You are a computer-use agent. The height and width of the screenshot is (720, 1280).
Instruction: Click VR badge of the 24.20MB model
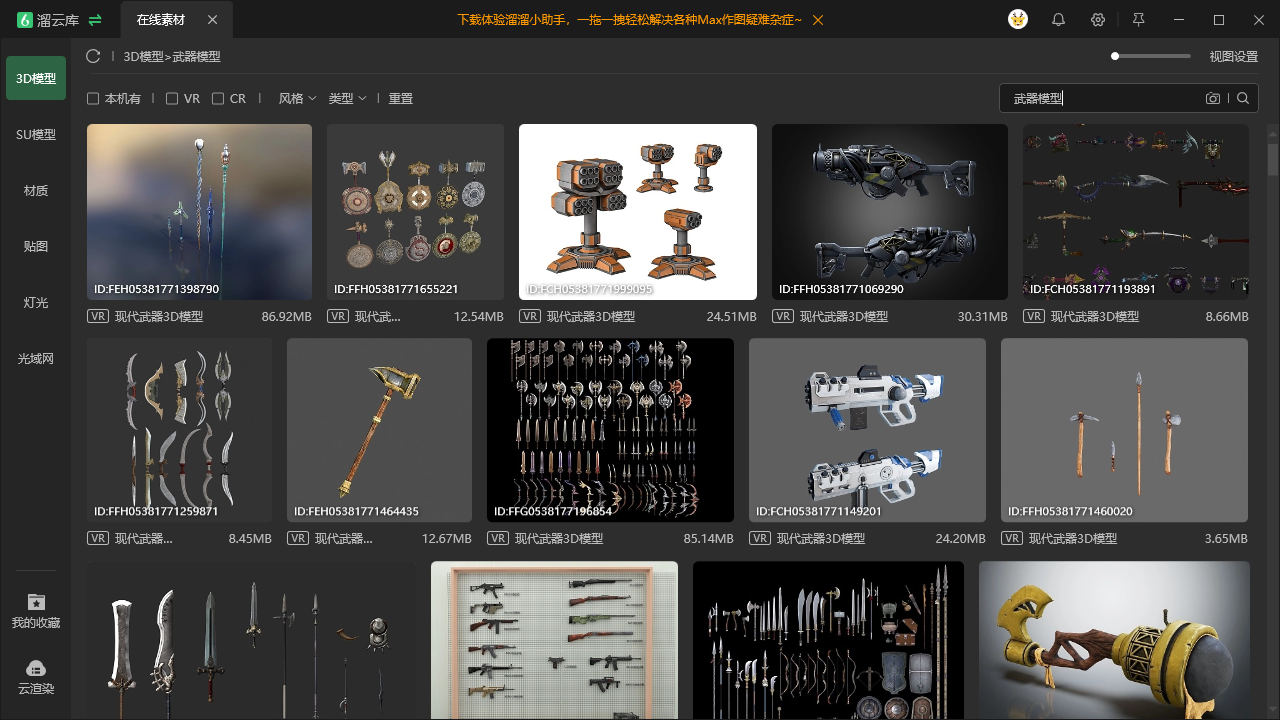click(760, 538)
